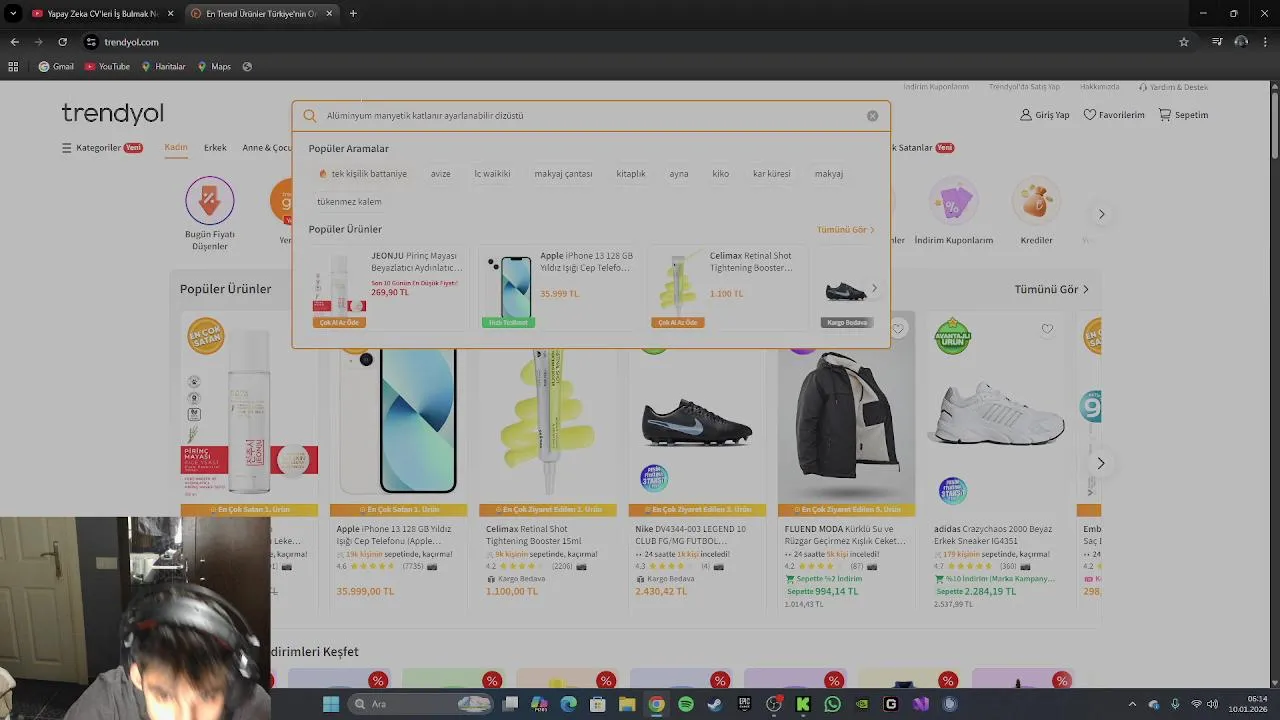Advance the Popüler Ürünler product carousel
The width and height of the screenshot is (1280, 720).
[x=1100, y=463]
